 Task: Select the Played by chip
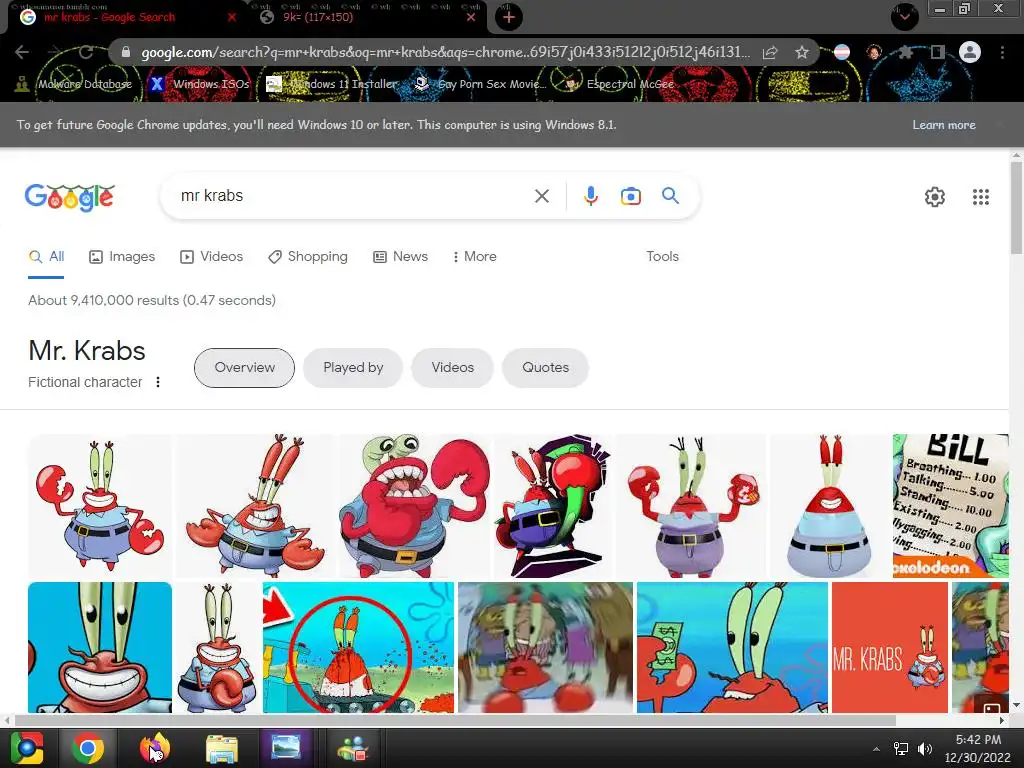pos(353,368)
